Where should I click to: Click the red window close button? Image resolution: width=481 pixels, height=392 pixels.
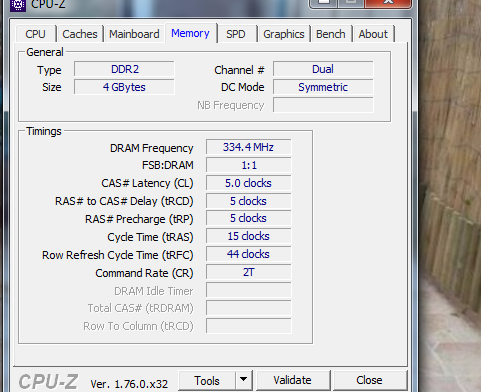[x=388, y=3]
